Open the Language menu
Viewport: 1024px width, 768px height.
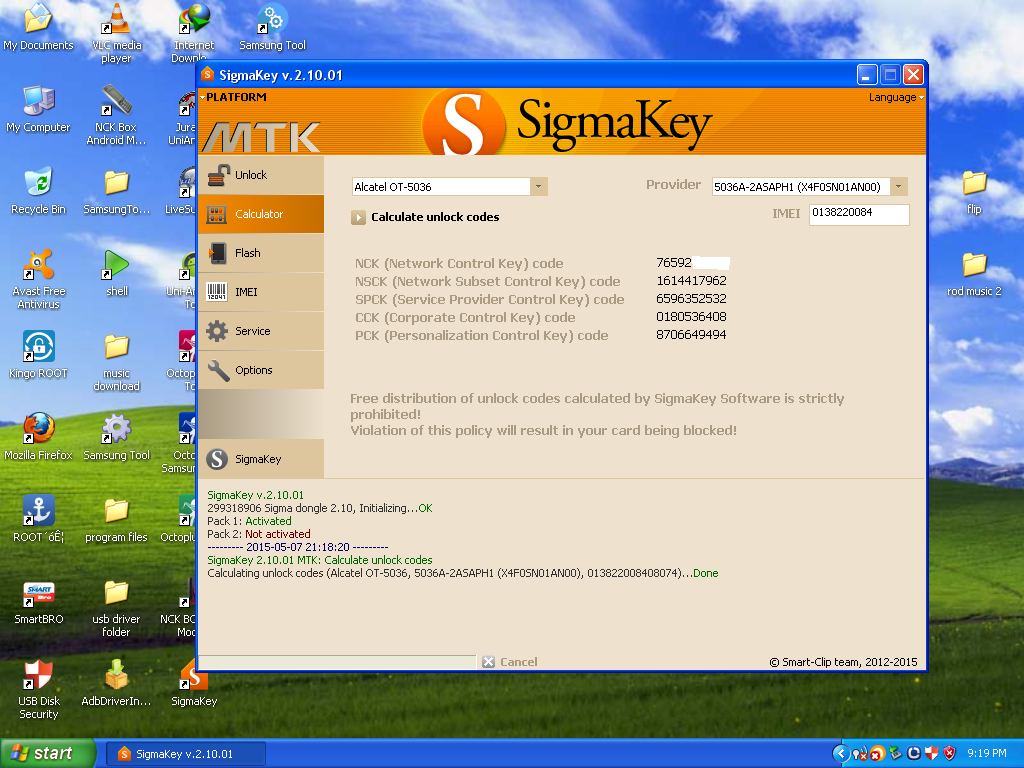(895, 97)
